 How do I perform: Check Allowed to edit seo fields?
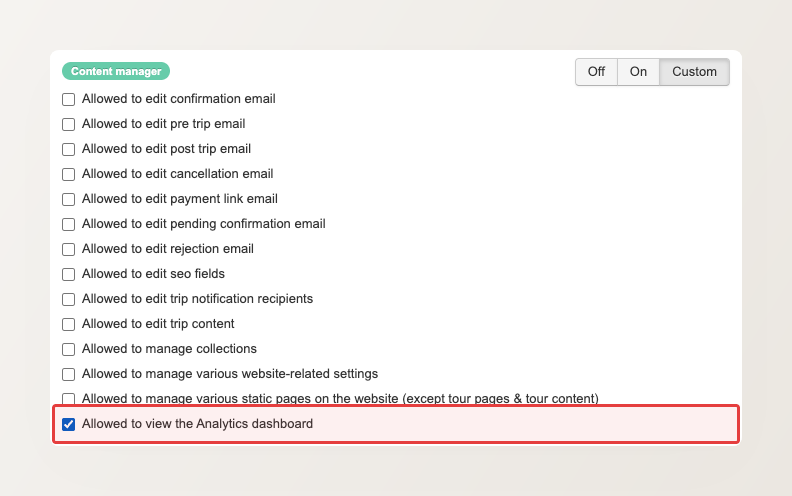point(69,274)
